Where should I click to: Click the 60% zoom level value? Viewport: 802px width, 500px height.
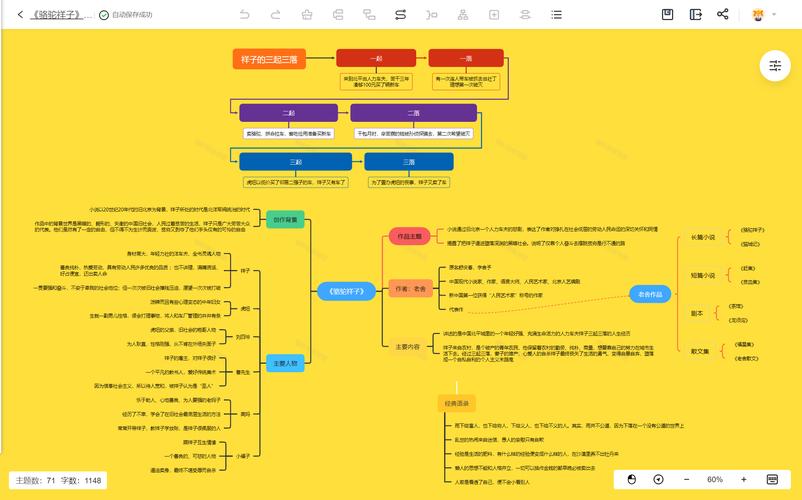tap(715, 480)
